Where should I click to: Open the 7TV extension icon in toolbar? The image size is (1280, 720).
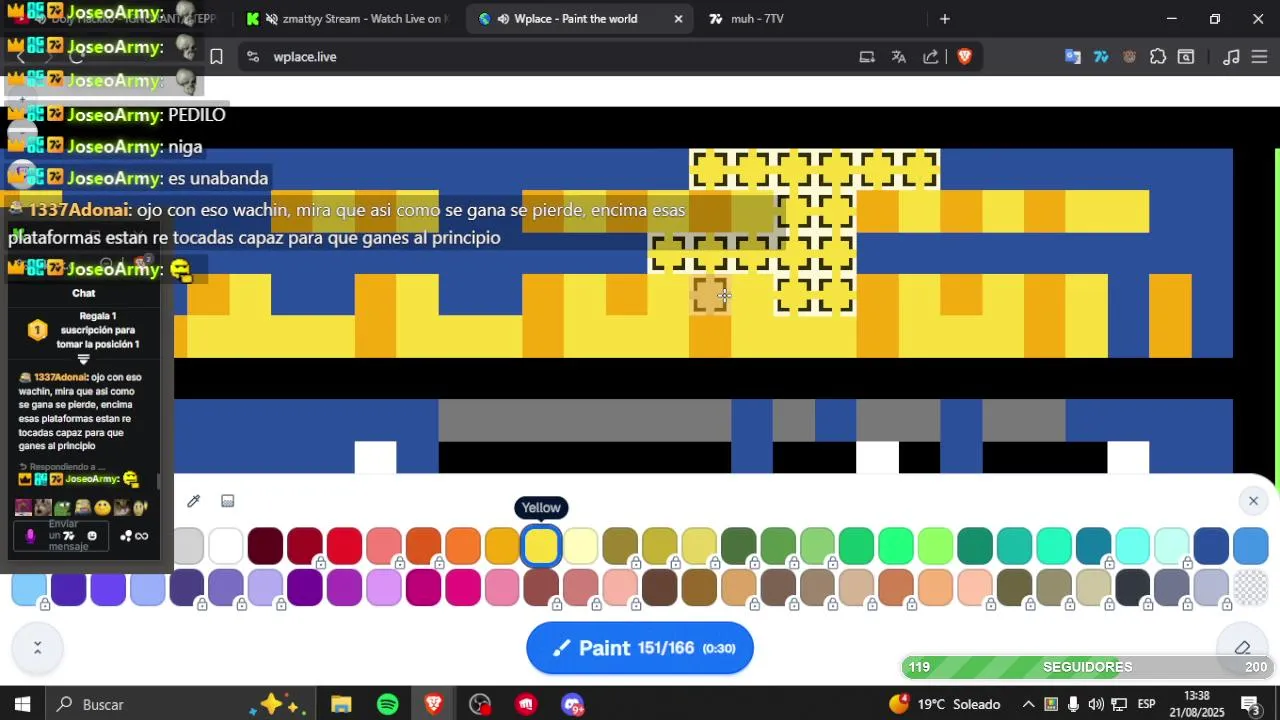click(x=1101, y=57)
